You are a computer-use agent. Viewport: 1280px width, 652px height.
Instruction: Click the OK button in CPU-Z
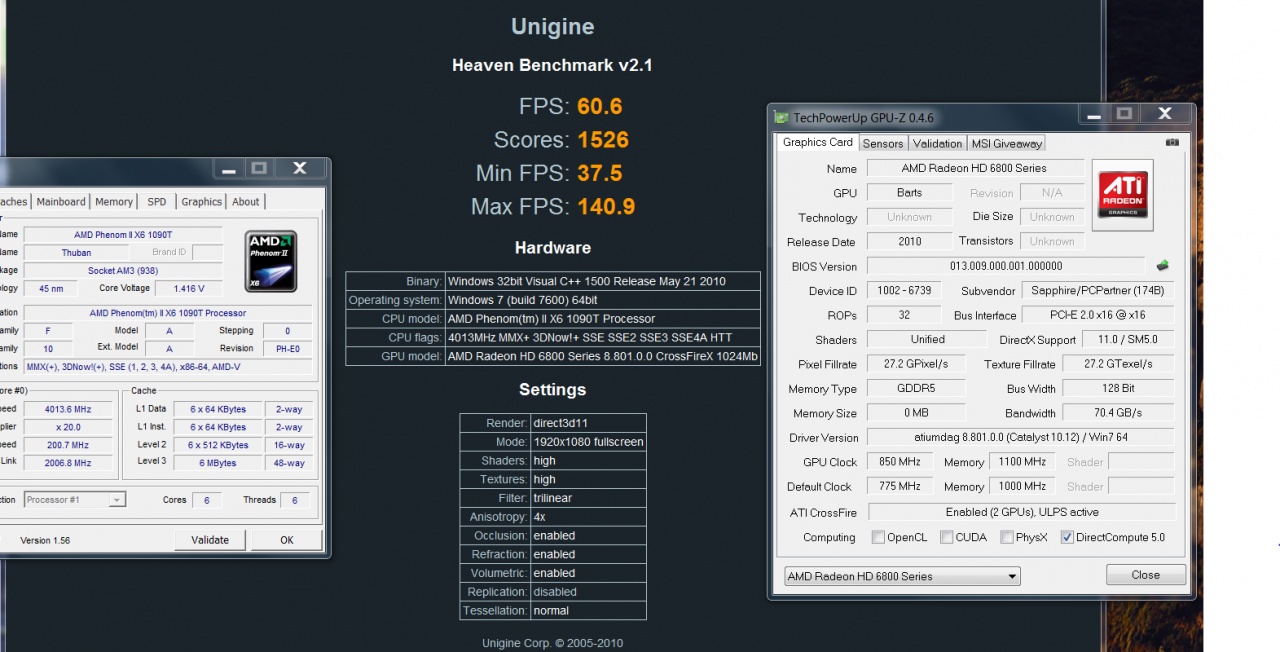(x=287, y=540)
